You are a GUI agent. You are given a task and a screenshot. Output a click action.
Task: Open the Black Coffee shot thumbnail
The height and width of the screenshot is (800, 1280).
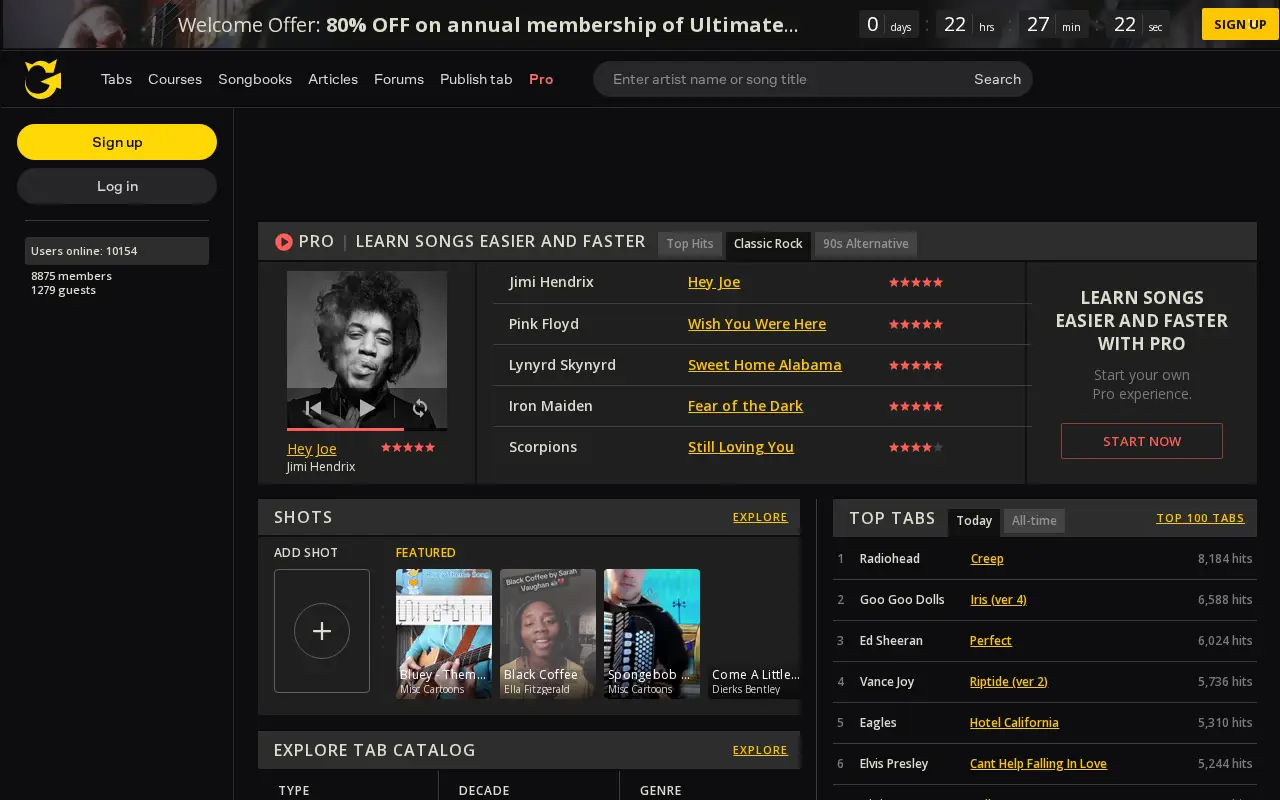[548, 634]
